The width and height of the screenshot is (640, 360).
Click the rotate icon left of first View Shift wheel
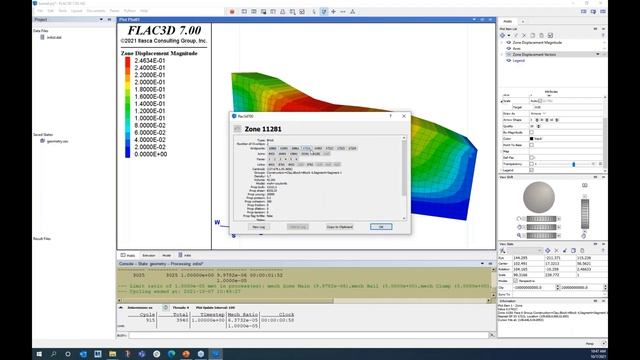(519, 219)
